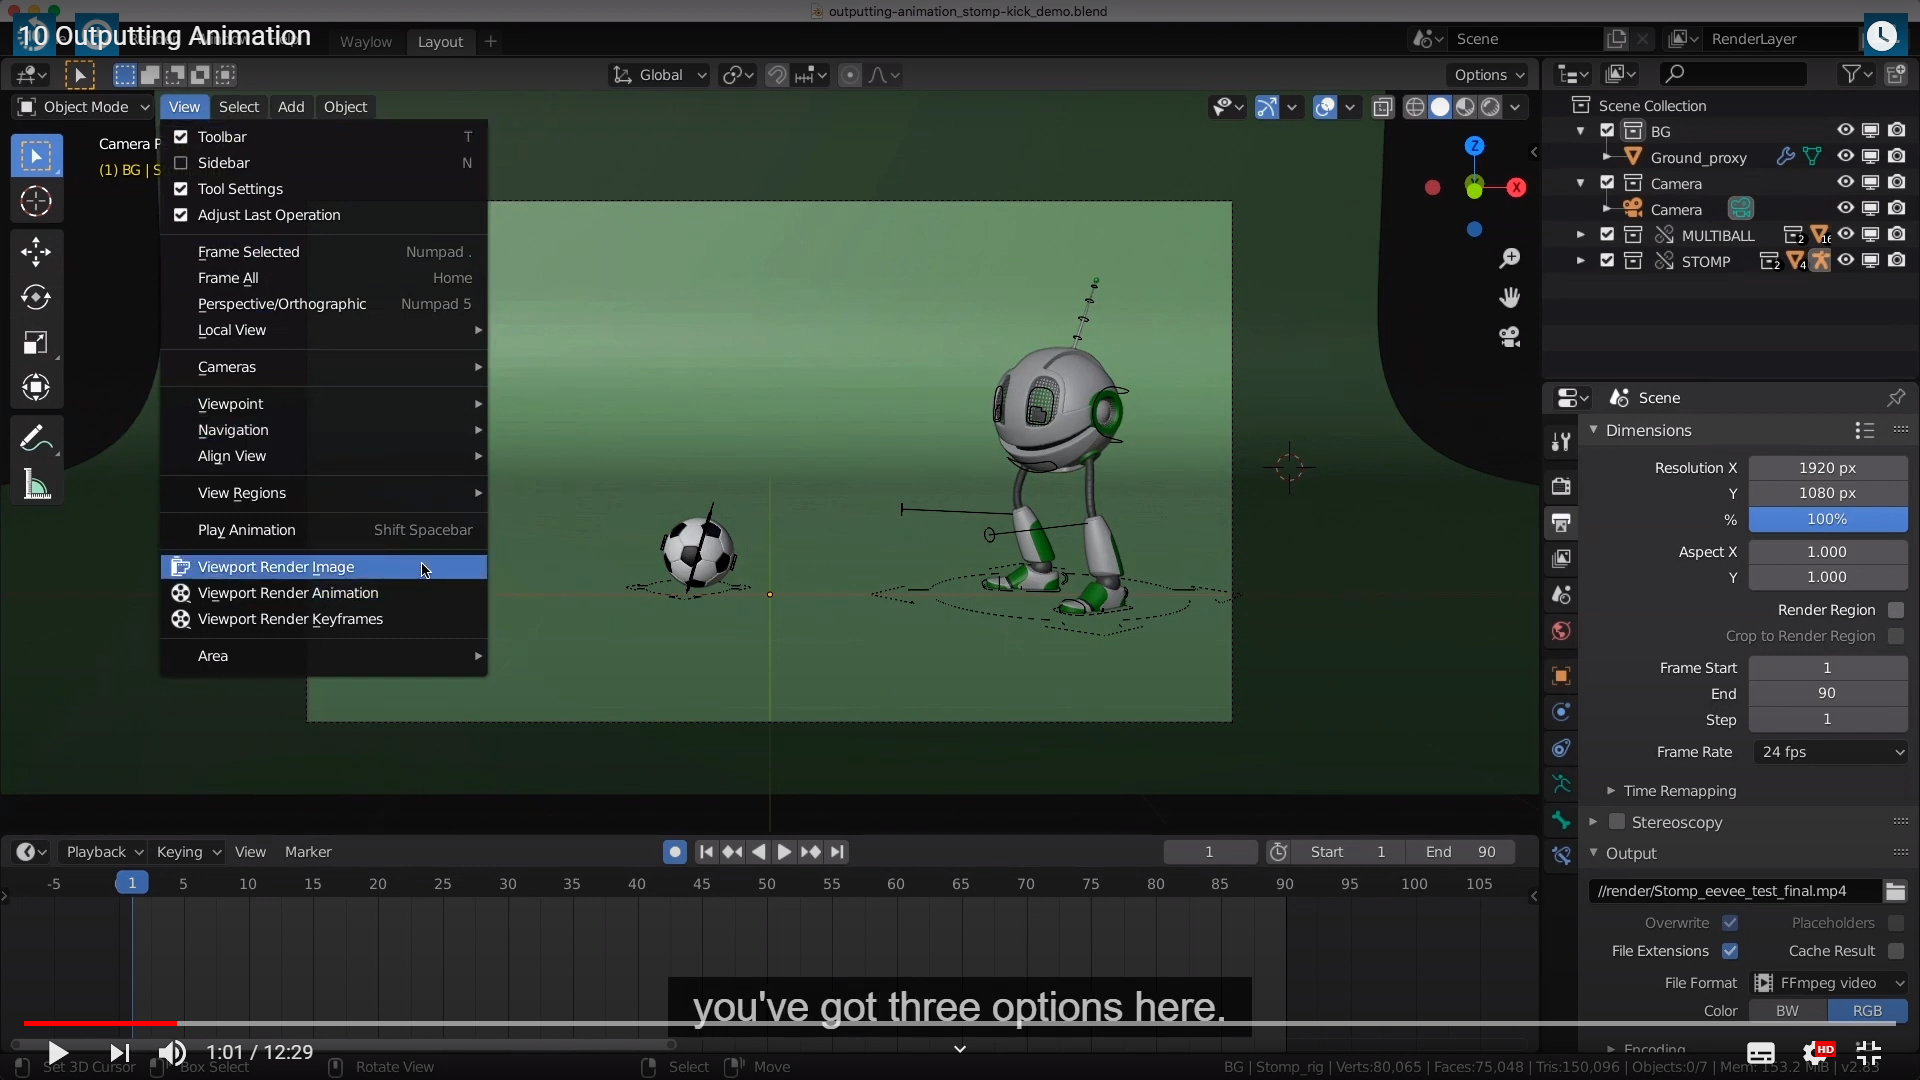Click the folder icon beside the output path

[1895, 891]
